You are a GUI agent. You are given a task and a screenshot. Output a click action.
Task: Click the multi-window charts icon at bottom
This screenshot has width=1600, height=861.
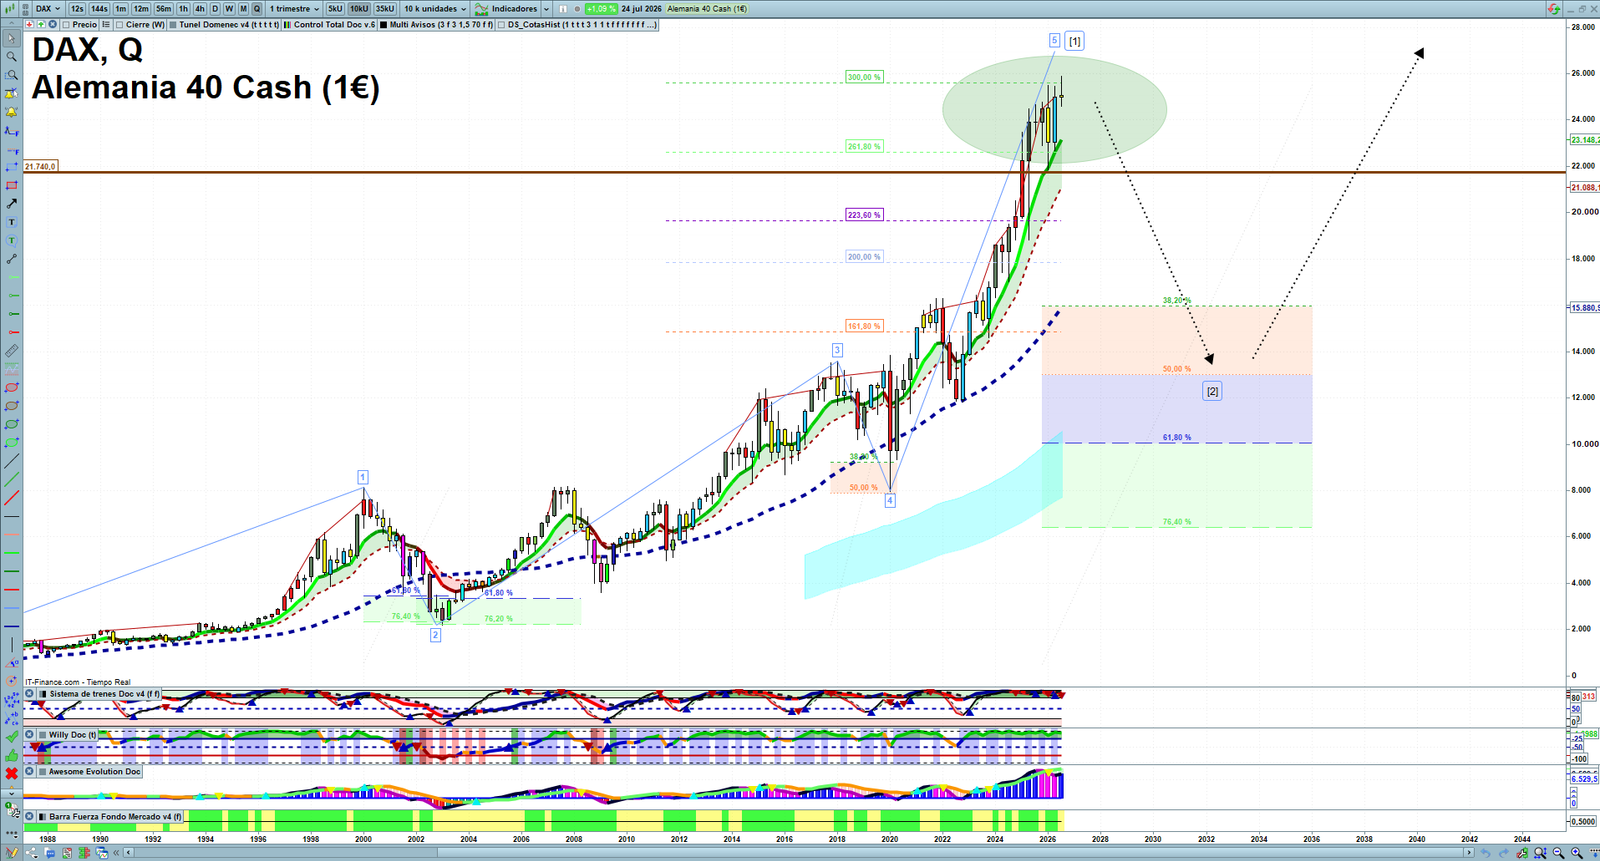click(101, 853)
